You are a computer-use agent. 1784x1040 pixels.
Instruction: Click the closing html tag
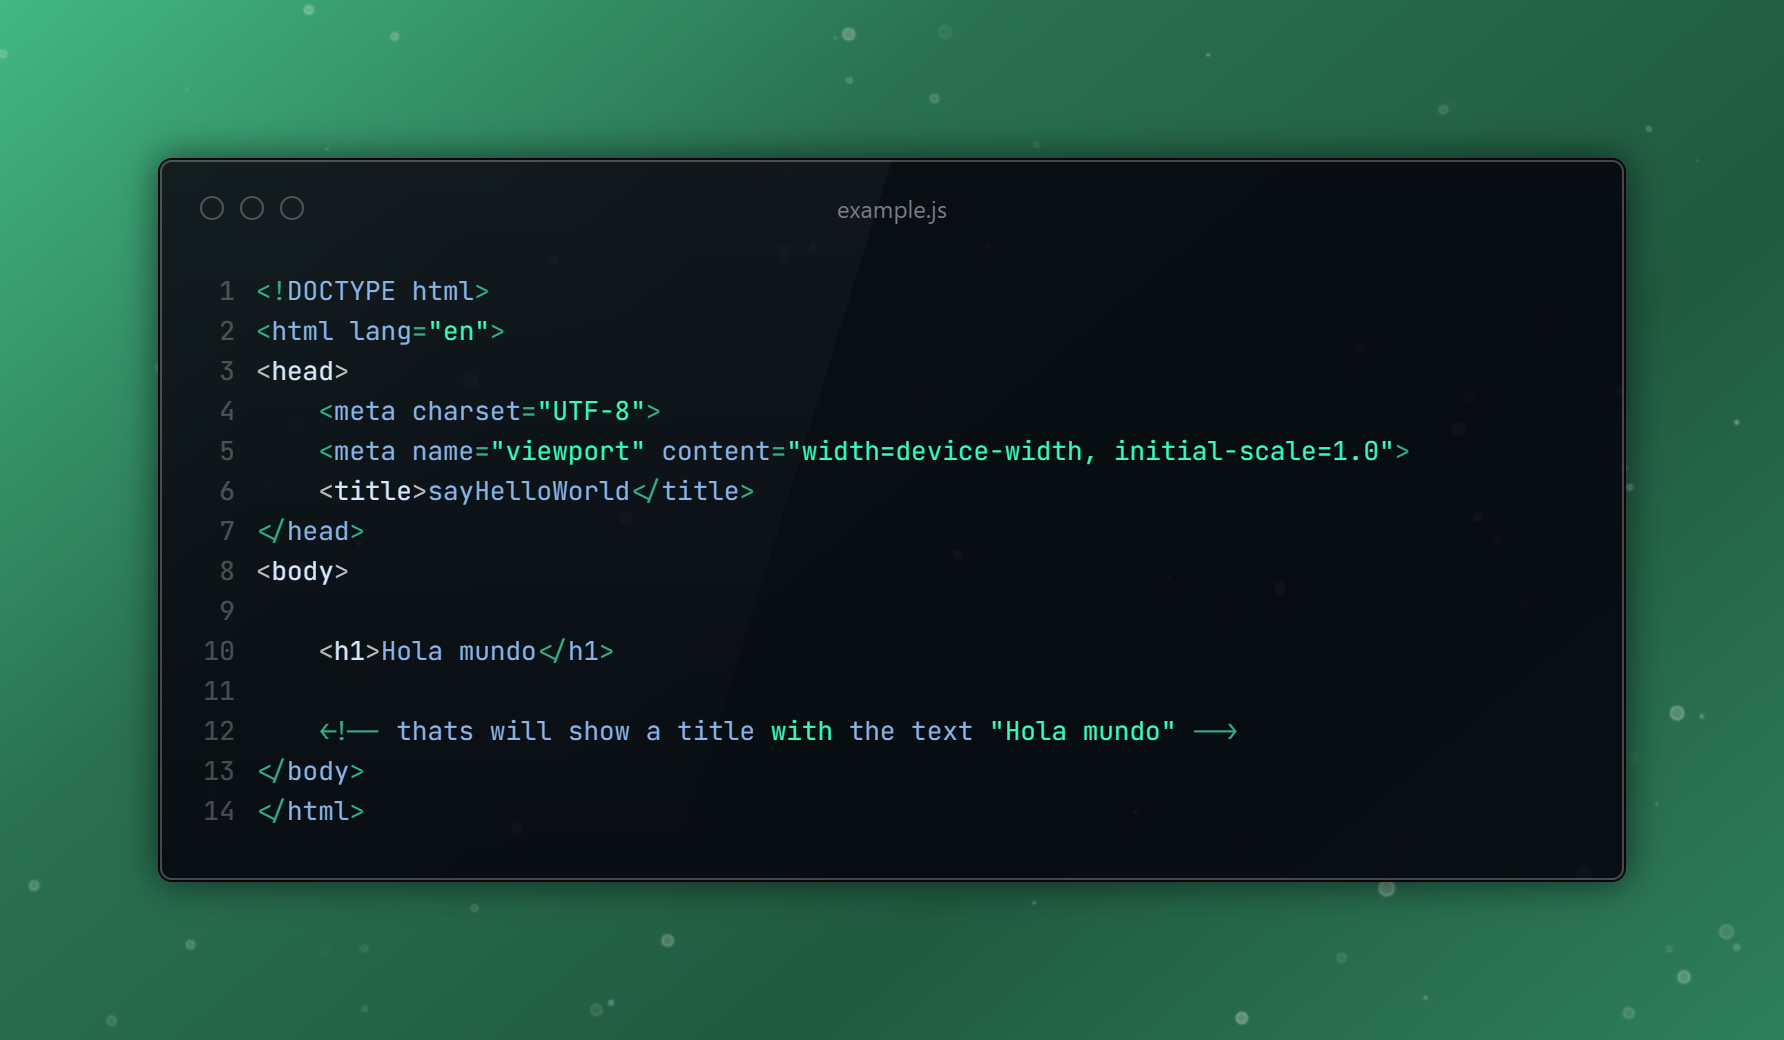(x=310, y=811)
